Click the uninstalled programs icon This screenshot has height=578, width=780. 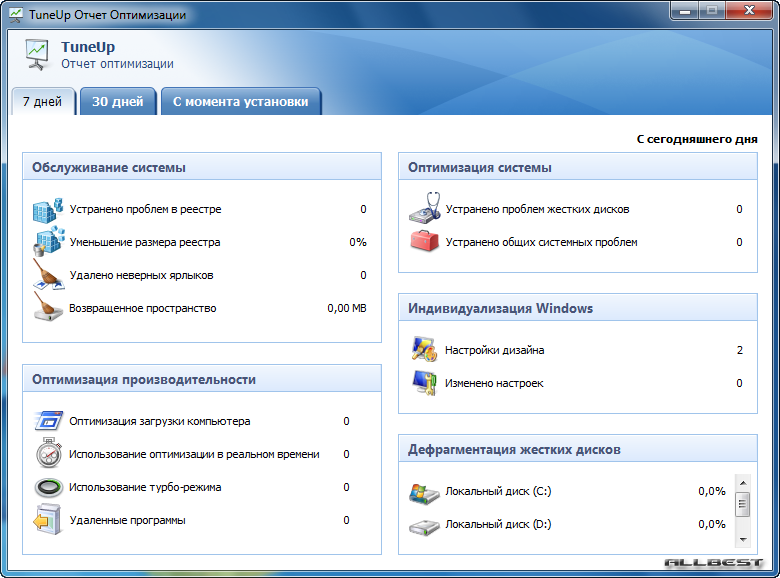[x=47, y=520]
